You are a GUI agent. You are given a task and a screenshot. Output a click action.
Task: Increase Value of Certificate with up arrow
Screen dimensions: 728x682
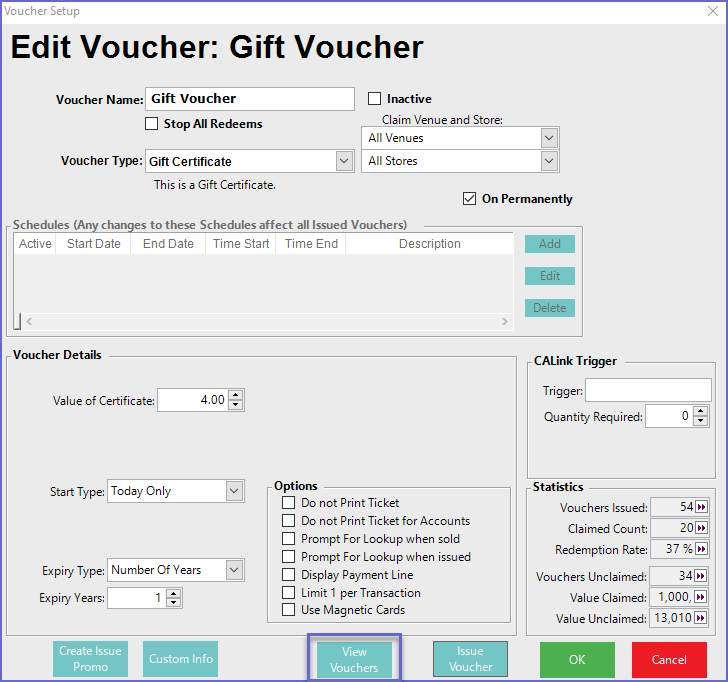(x=235, y=395)
